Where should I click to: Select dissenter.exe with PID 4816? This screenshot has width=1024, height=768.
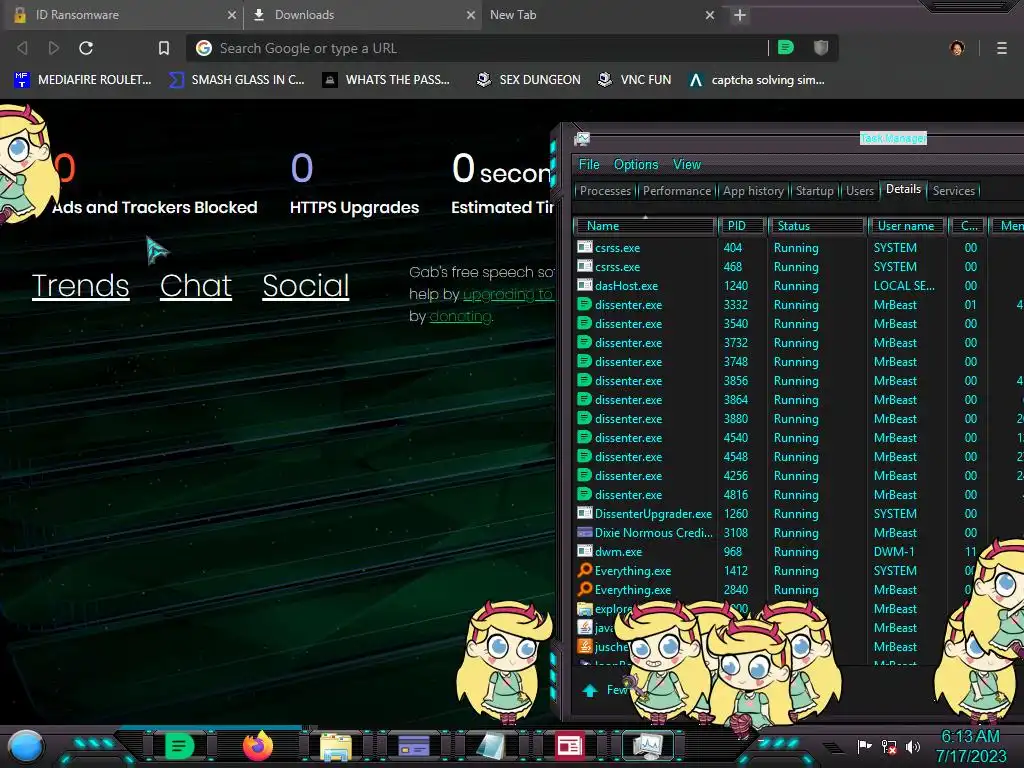[797, 495]
